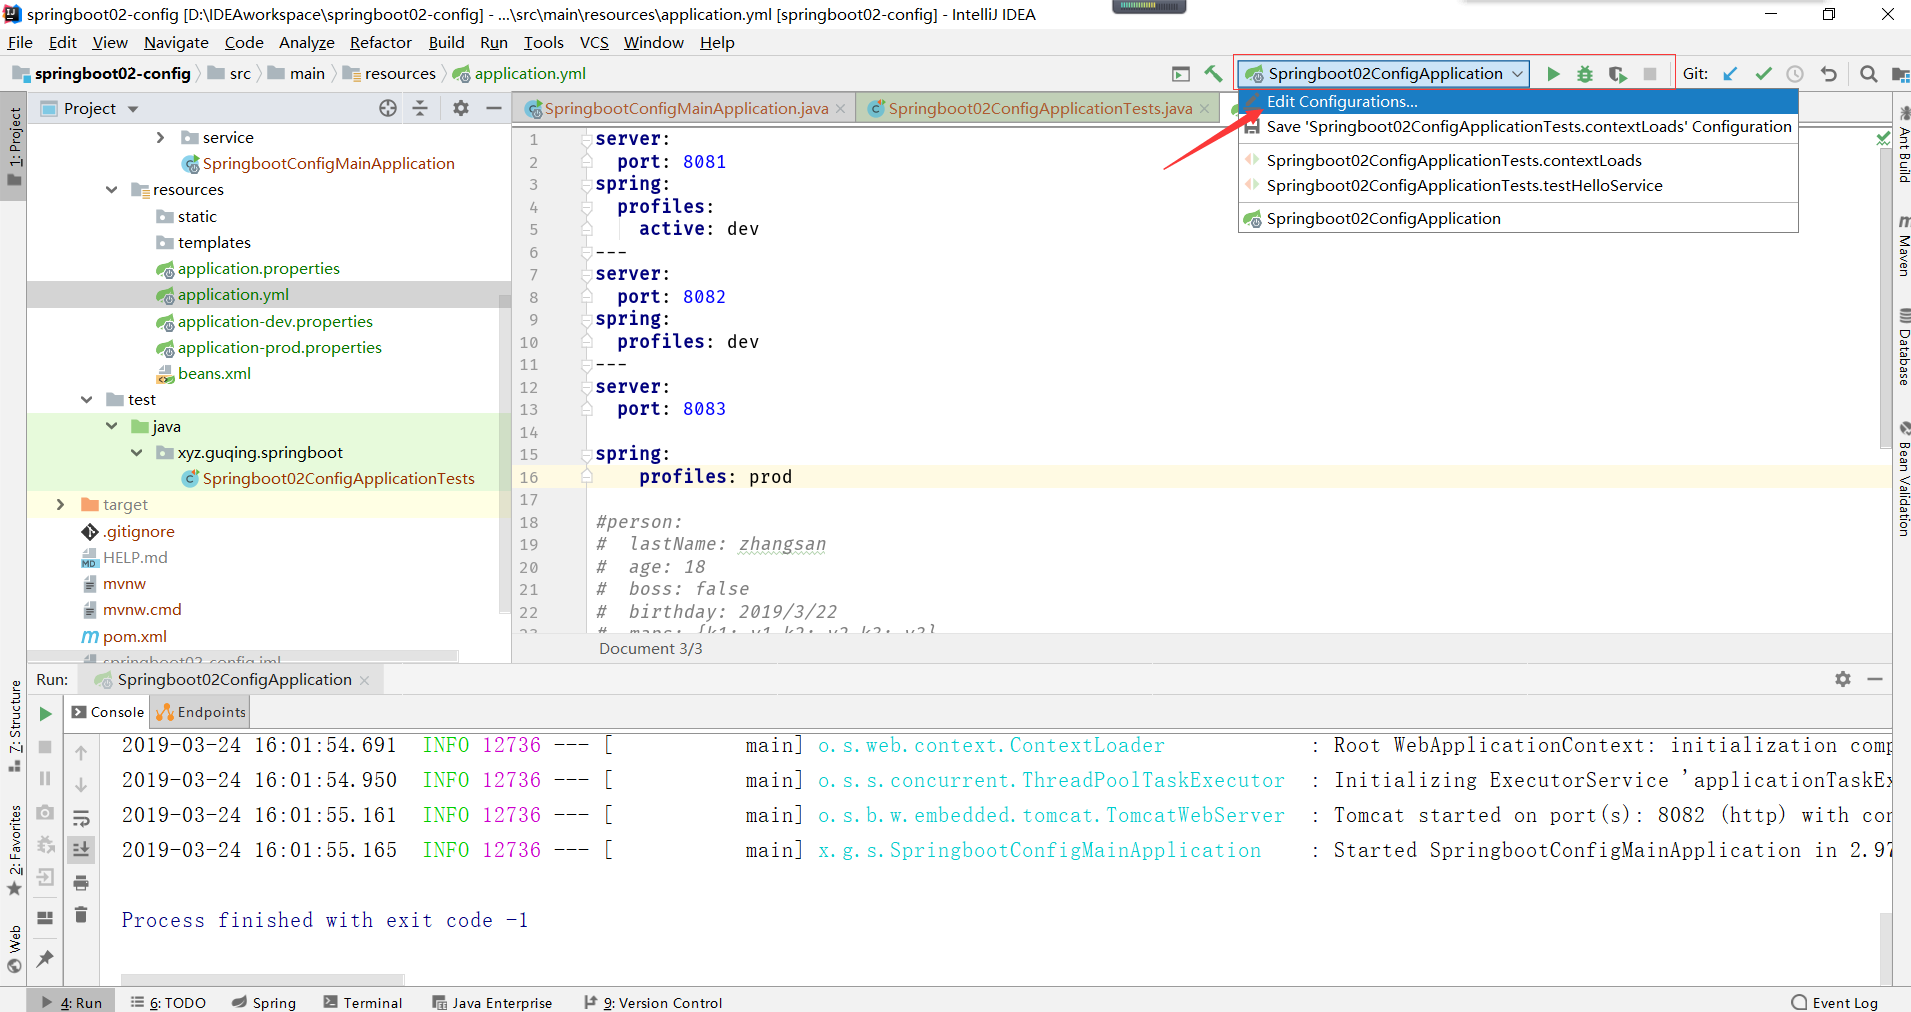Build project with the hammer icon

1213,74
